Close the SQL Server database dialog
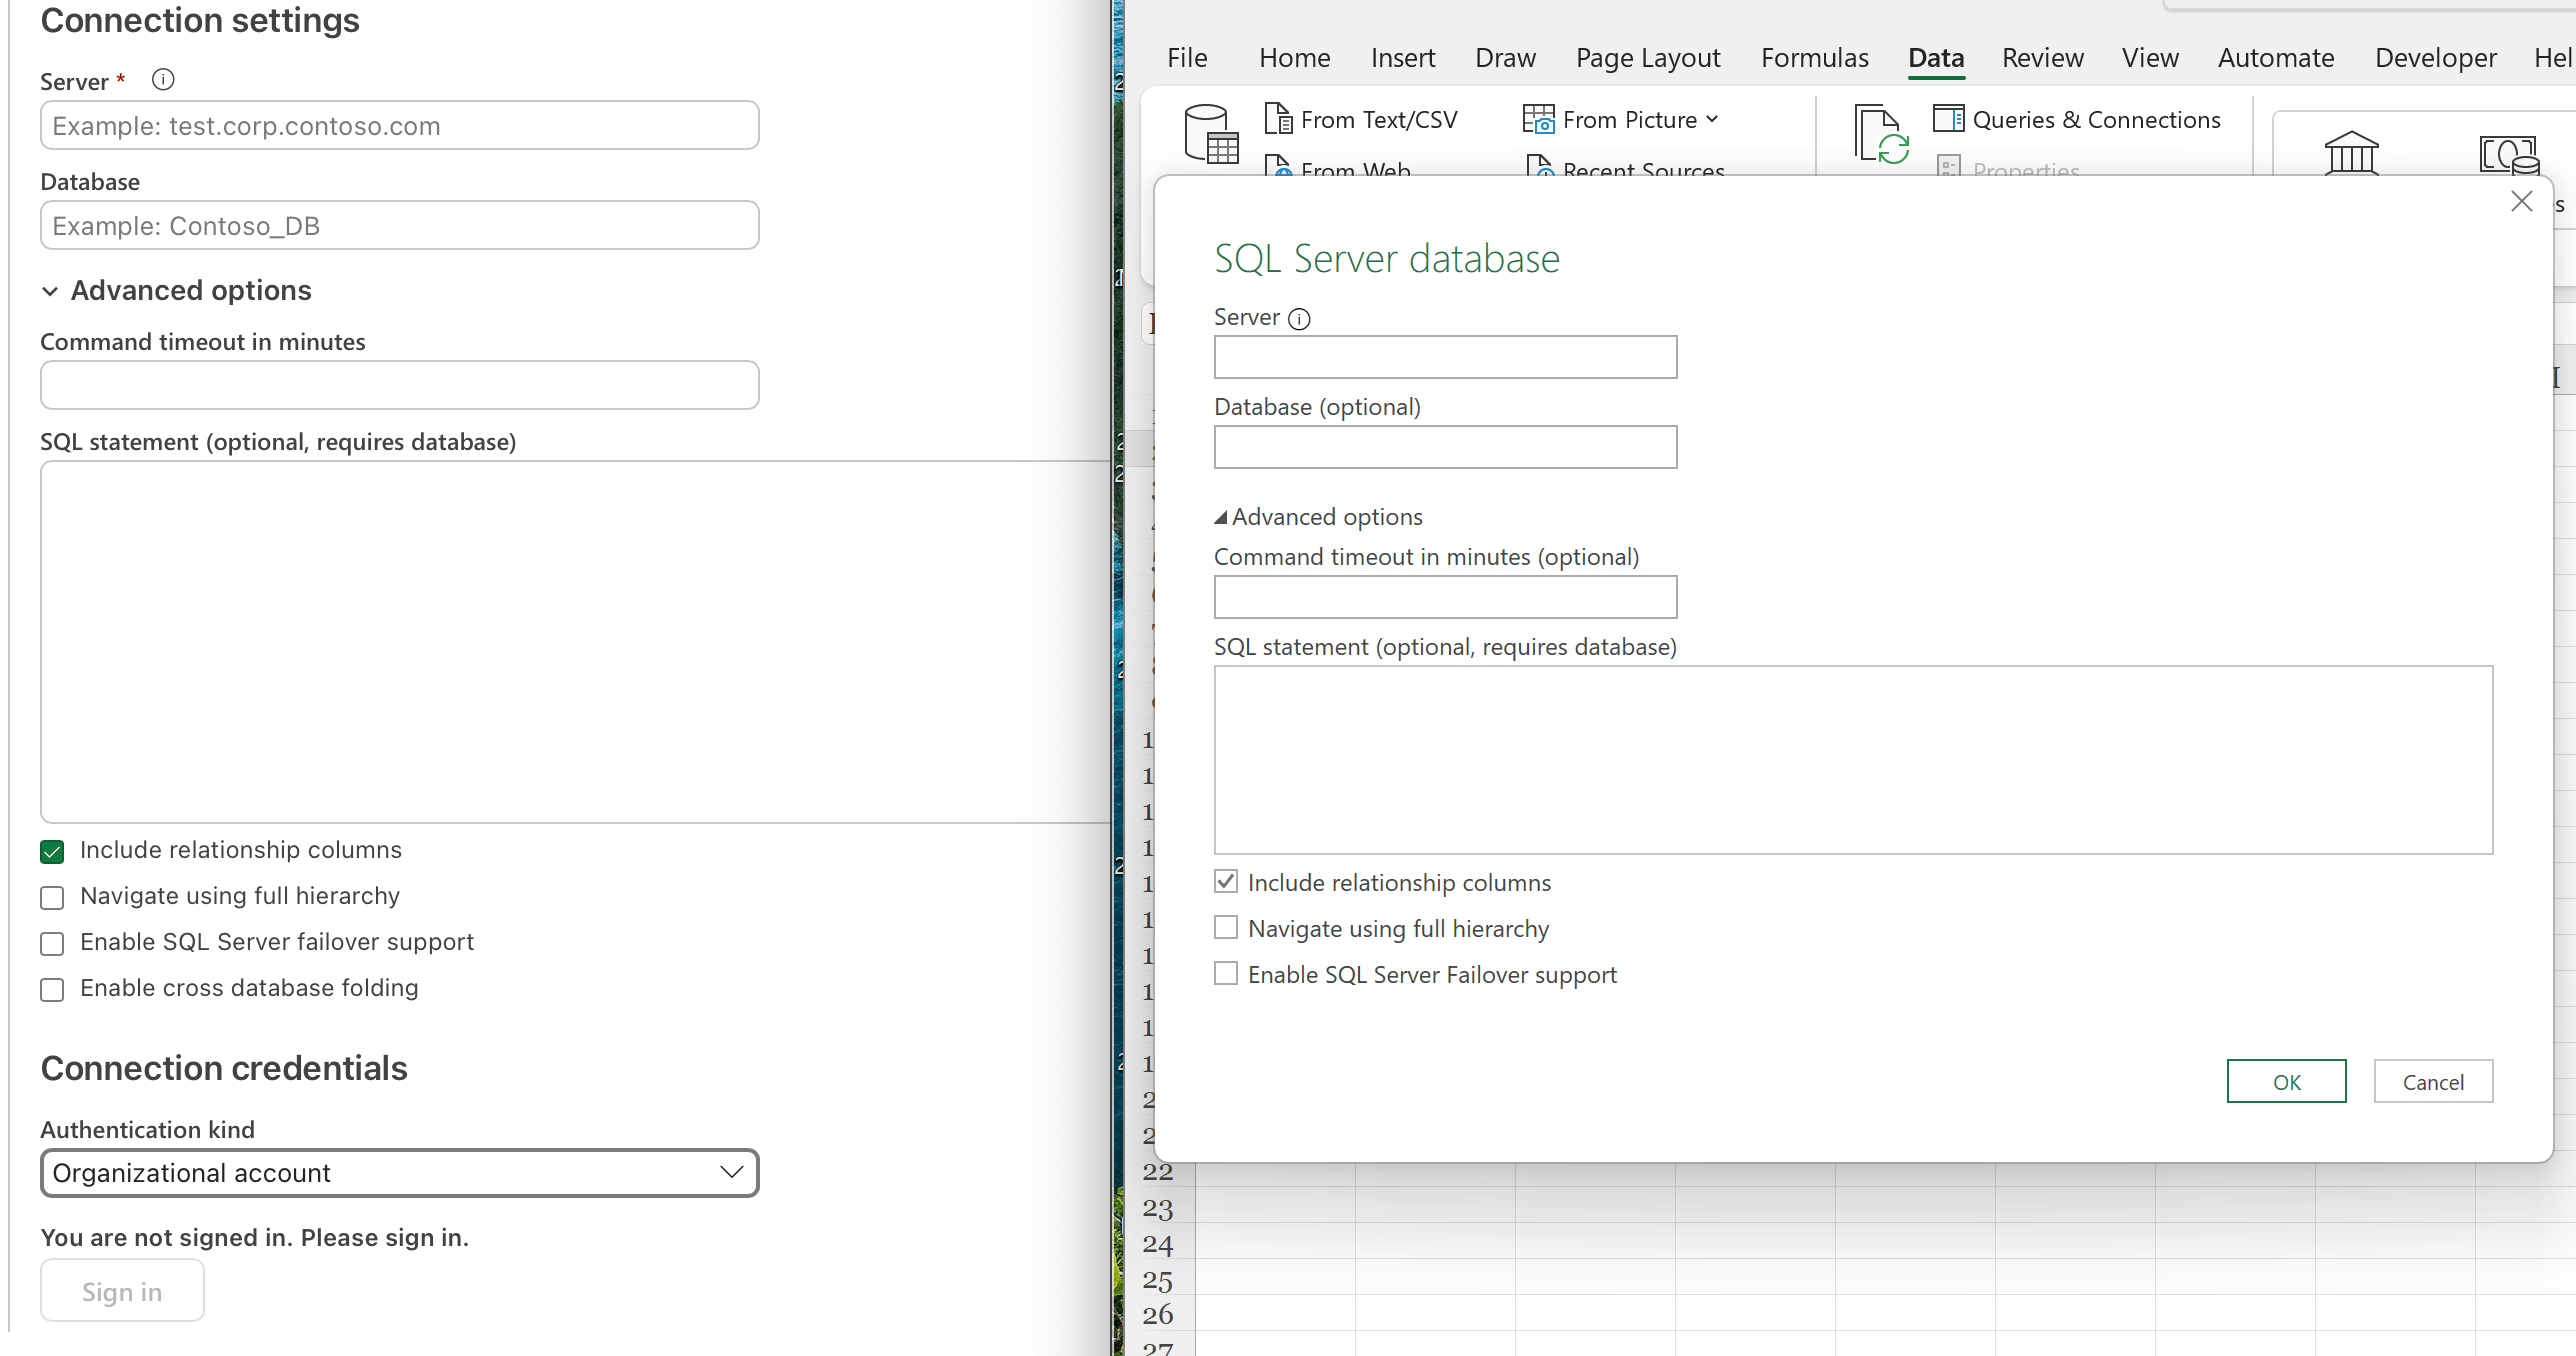This screenshot has height=1356, width=2576. coord(2522,201)
